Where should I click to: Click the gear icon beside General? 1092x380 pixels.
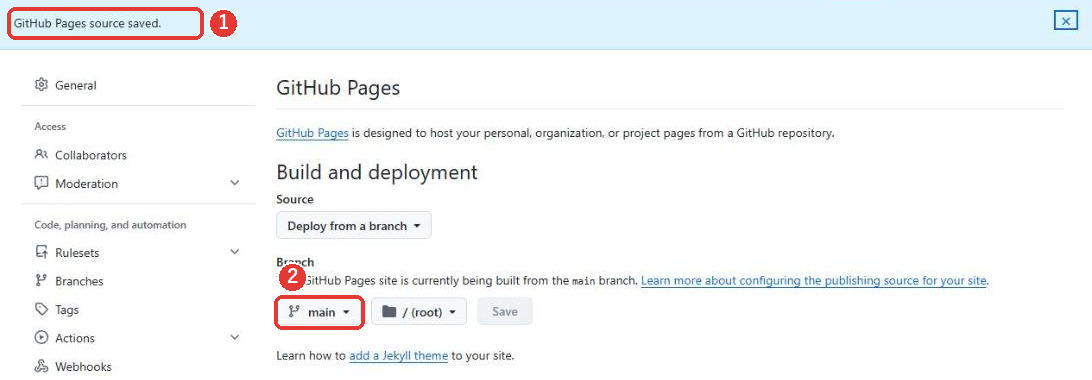pyautogui.click(x=41, y=85)
